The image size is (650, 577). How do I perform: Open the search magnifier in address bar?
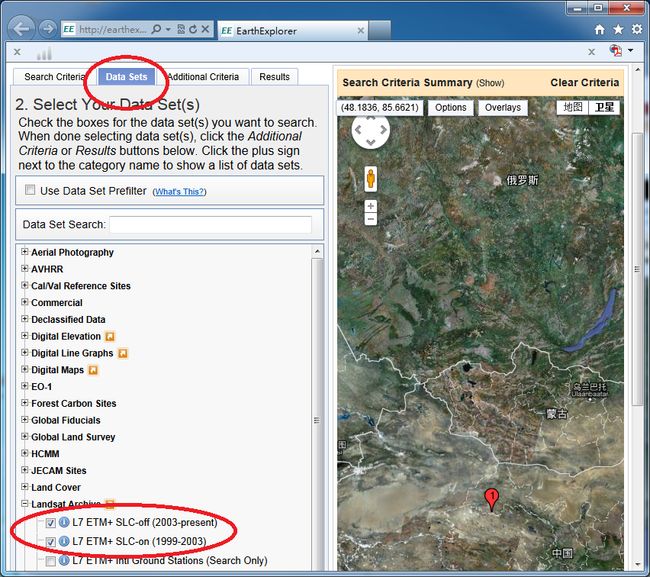157,29
